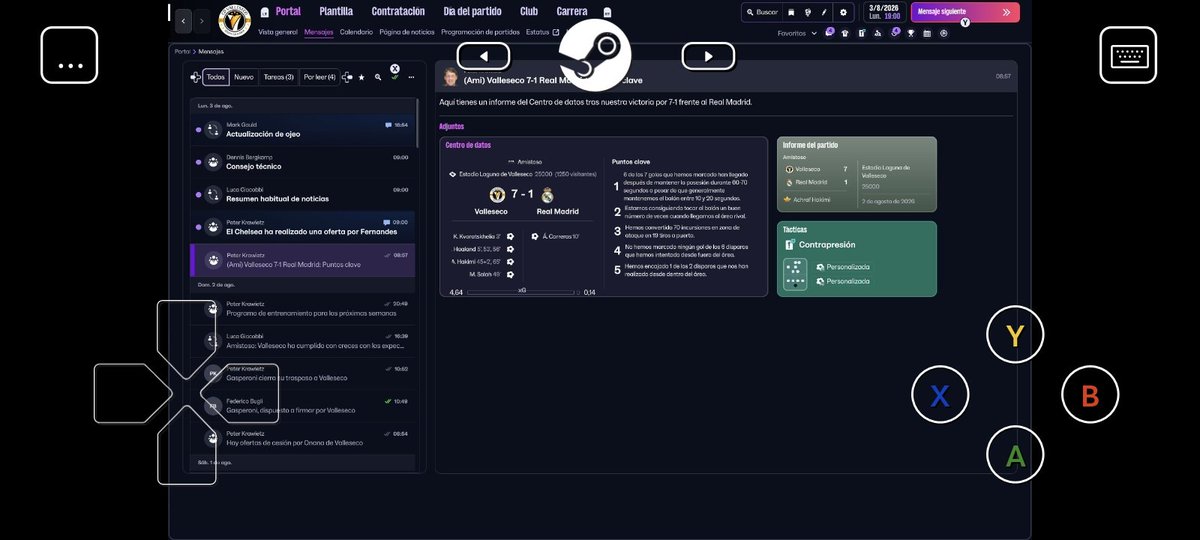Open the Contratación menu
The height and width of the screenshot is (540, 1200).
coord(398,12)
